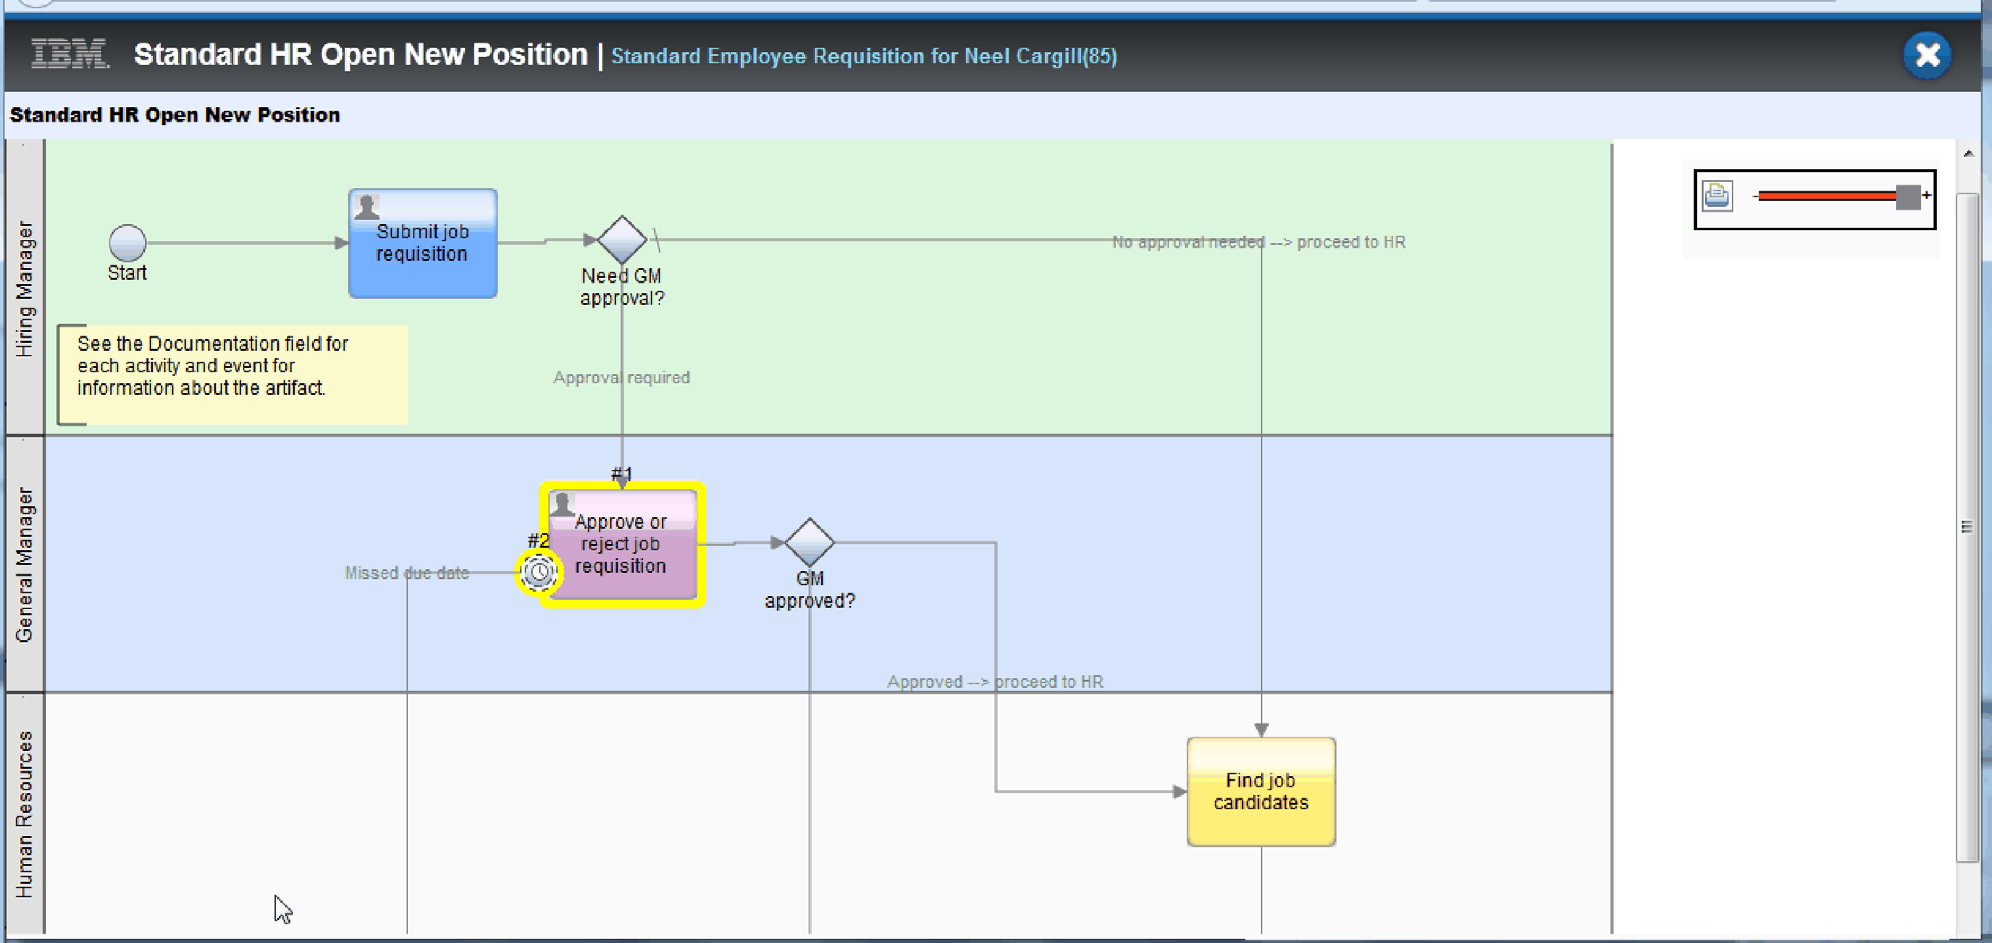Click the 'Missed due date' flow label
1992x943 pixels.
pos(407,573)
